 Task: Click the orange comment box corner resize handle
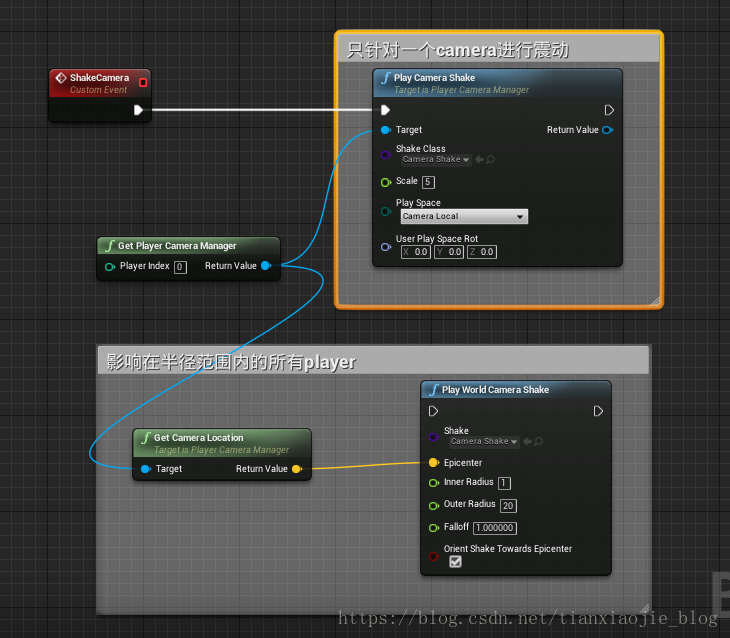655,302
